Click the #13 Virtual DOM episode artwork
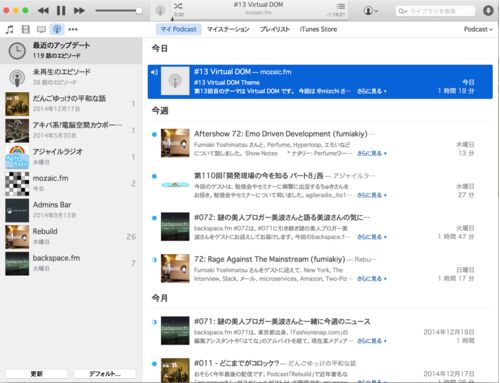 175,81
